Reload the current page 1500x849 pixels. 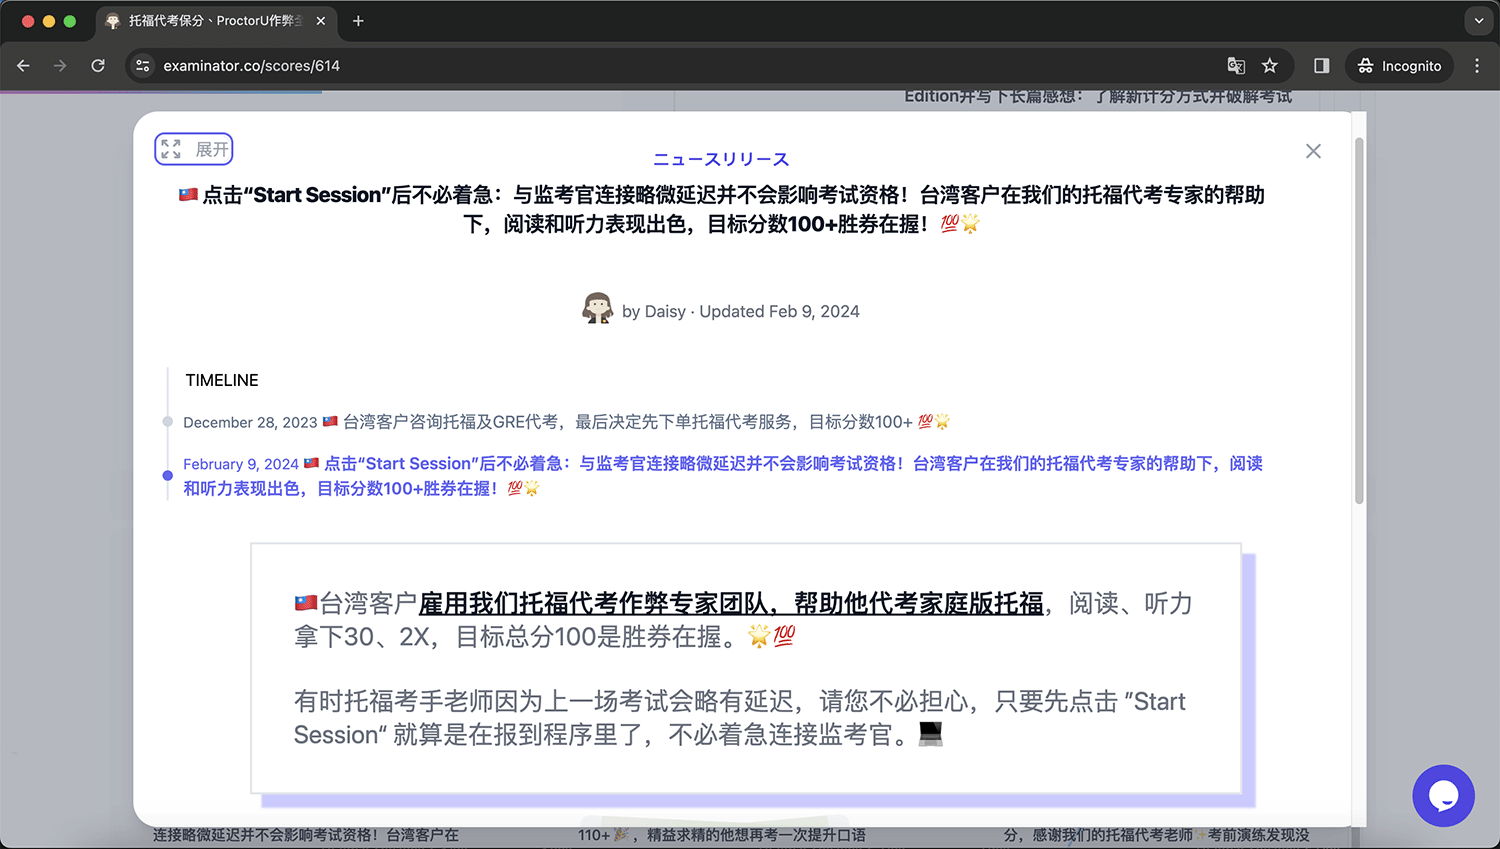click(x=98, y=66)
